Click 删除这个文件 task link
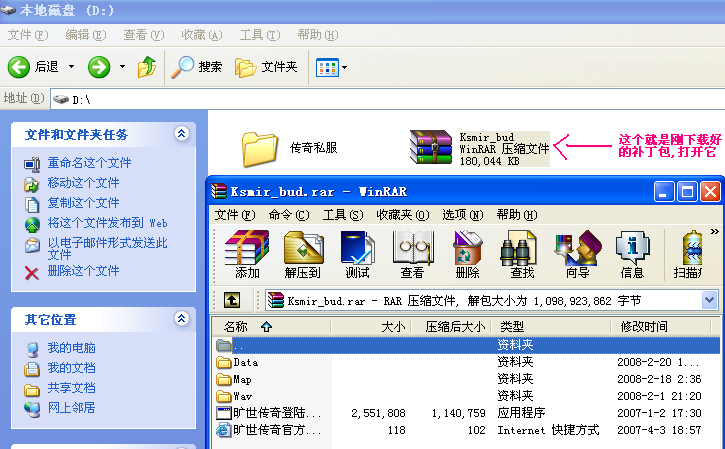Screen dimensions: 725x449 [x=83, y=271]
